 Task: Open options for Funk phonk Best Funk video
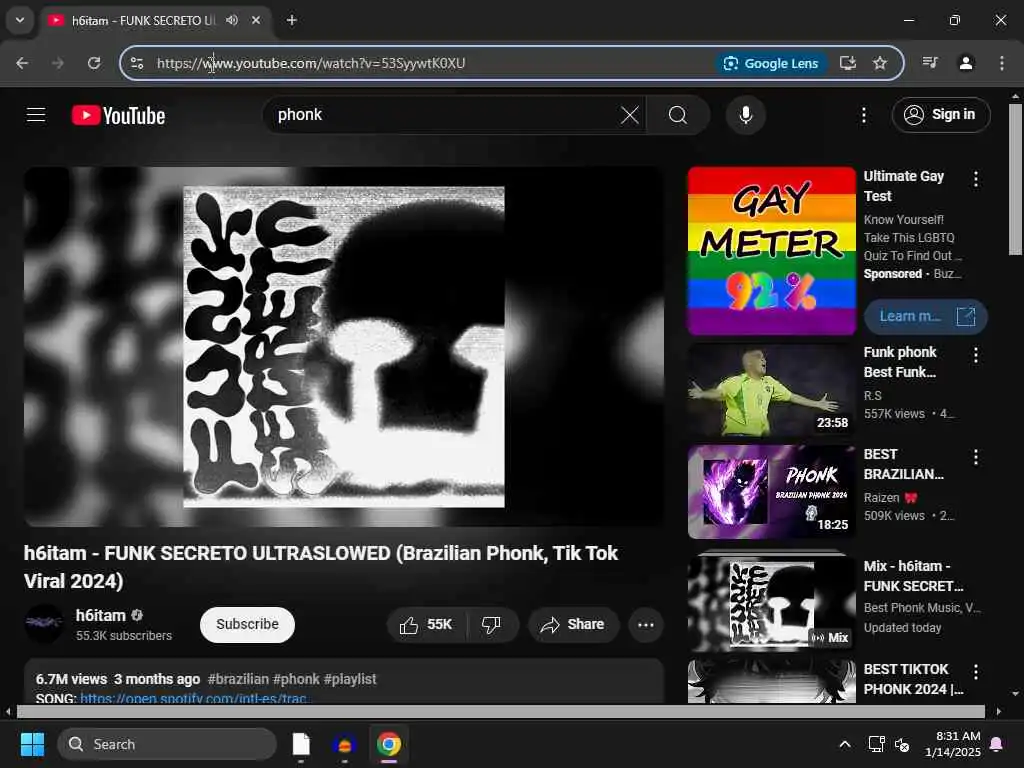point(976,355)
